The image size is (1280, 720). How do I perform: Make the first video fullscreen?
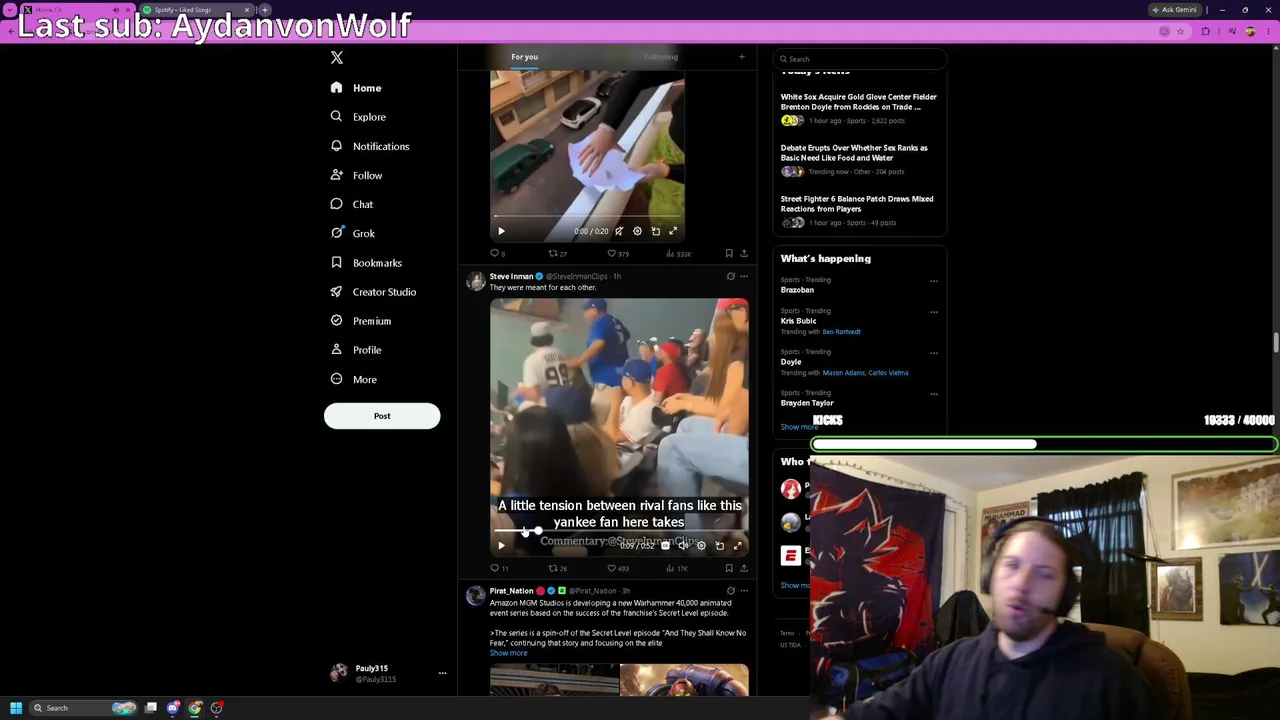(x=673, y=231)
